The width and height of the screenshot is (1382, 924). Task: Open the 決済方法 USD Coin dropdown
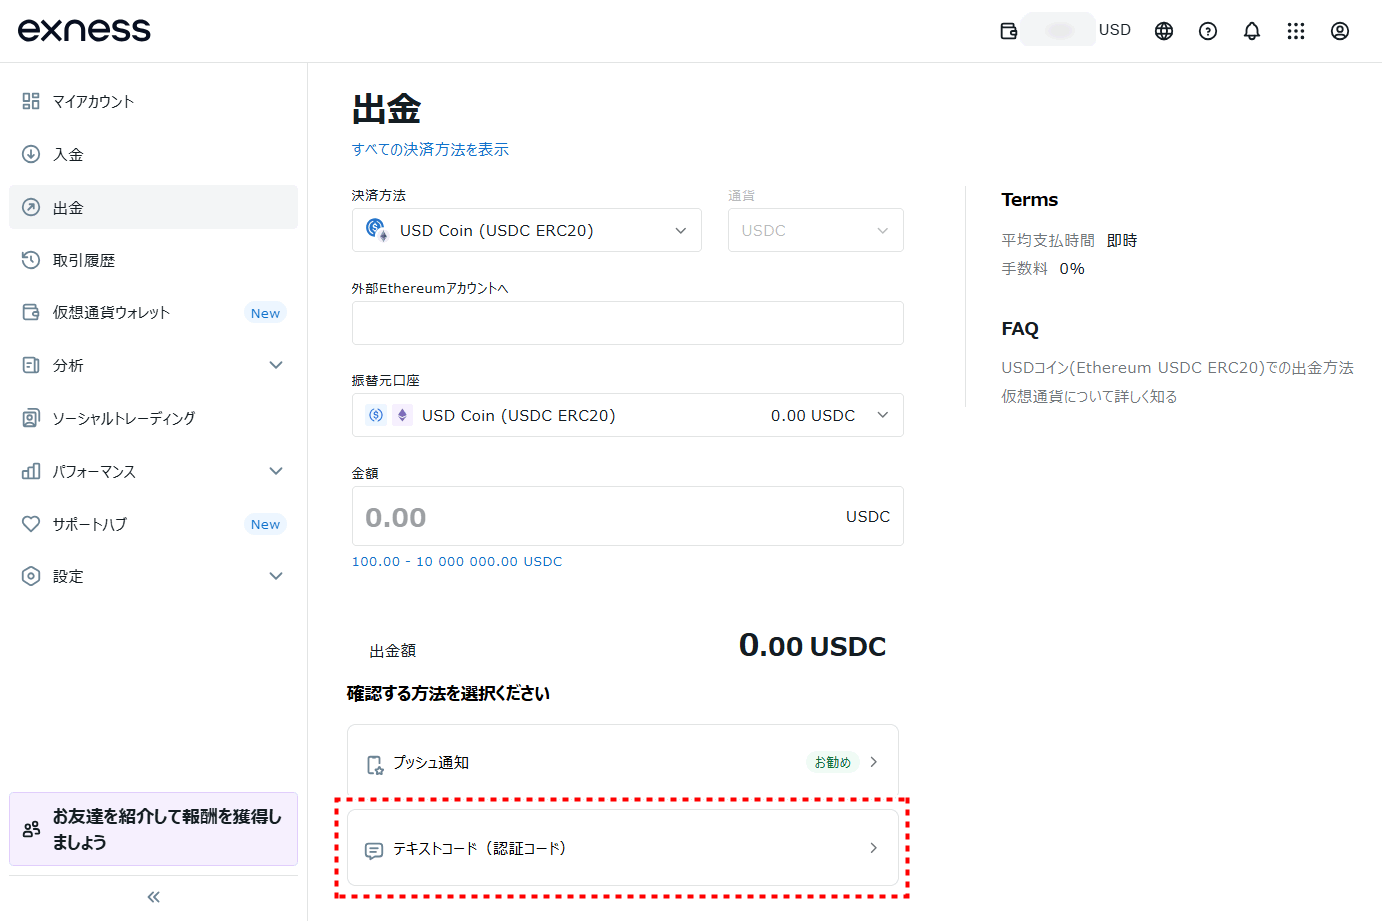(x=527, y=230)
